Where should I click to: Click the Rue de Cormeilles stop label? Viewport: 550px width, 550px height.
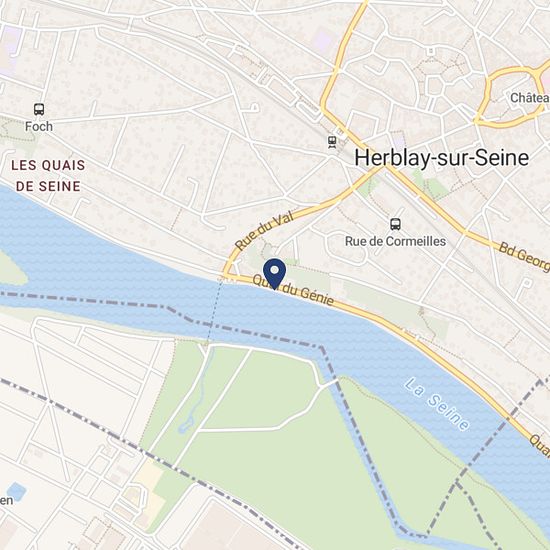tap(395, 241)
